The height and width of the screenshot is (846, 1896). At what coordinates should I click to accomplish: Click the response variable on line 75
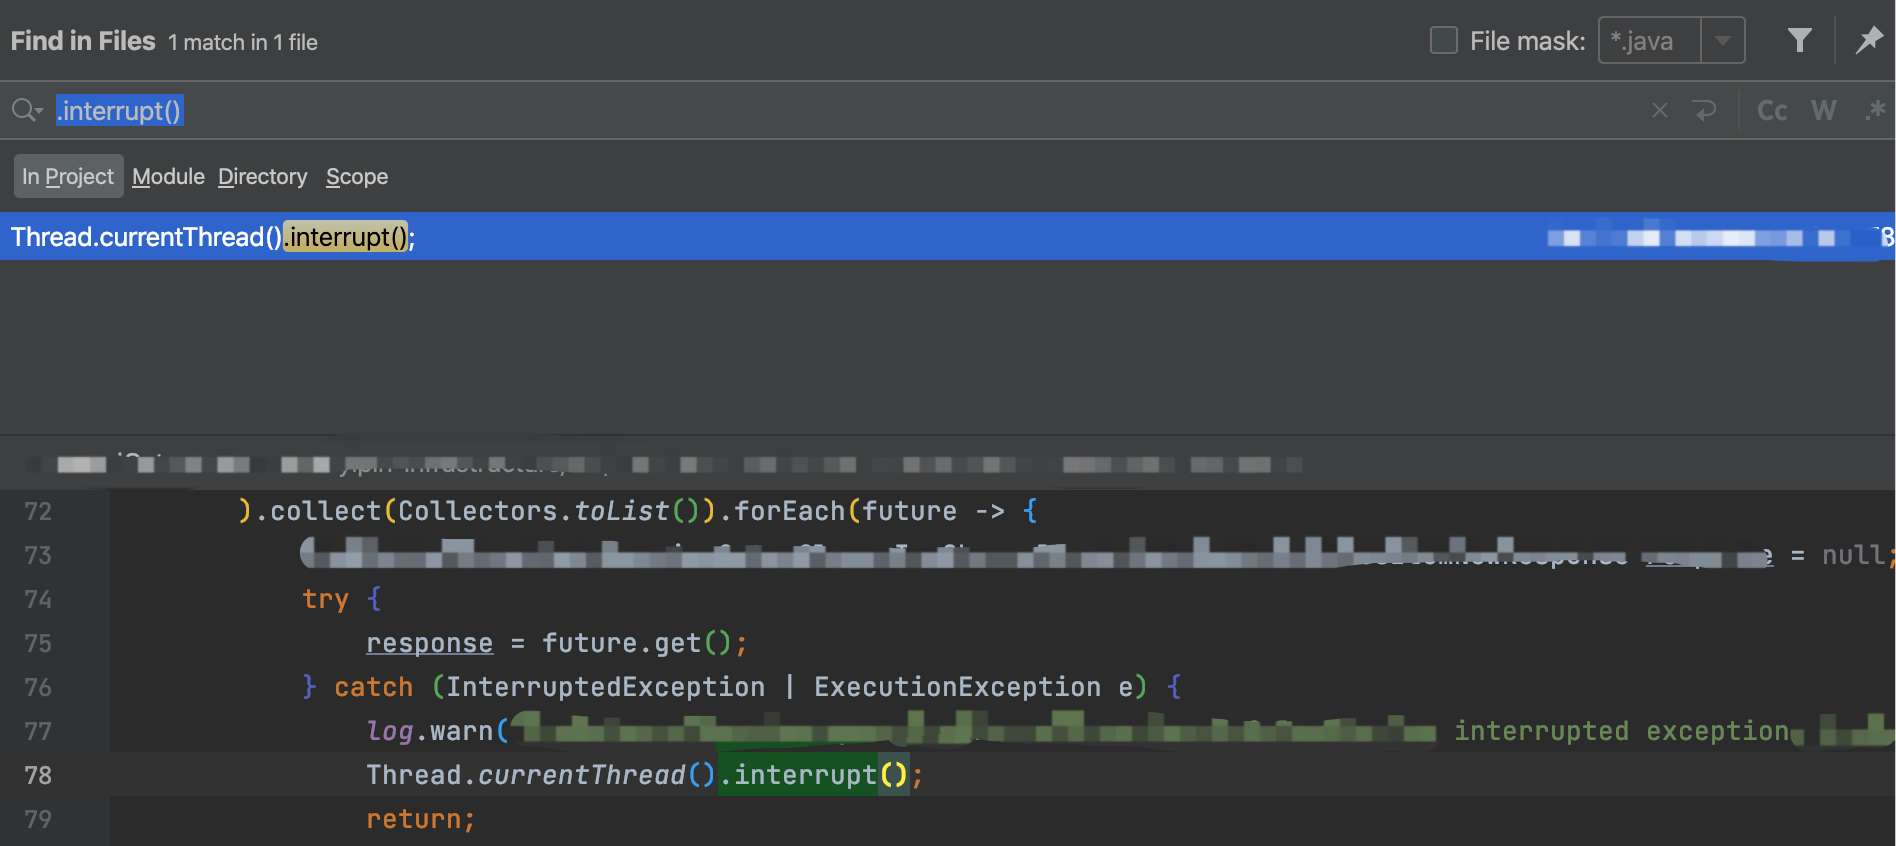point(429,643)
